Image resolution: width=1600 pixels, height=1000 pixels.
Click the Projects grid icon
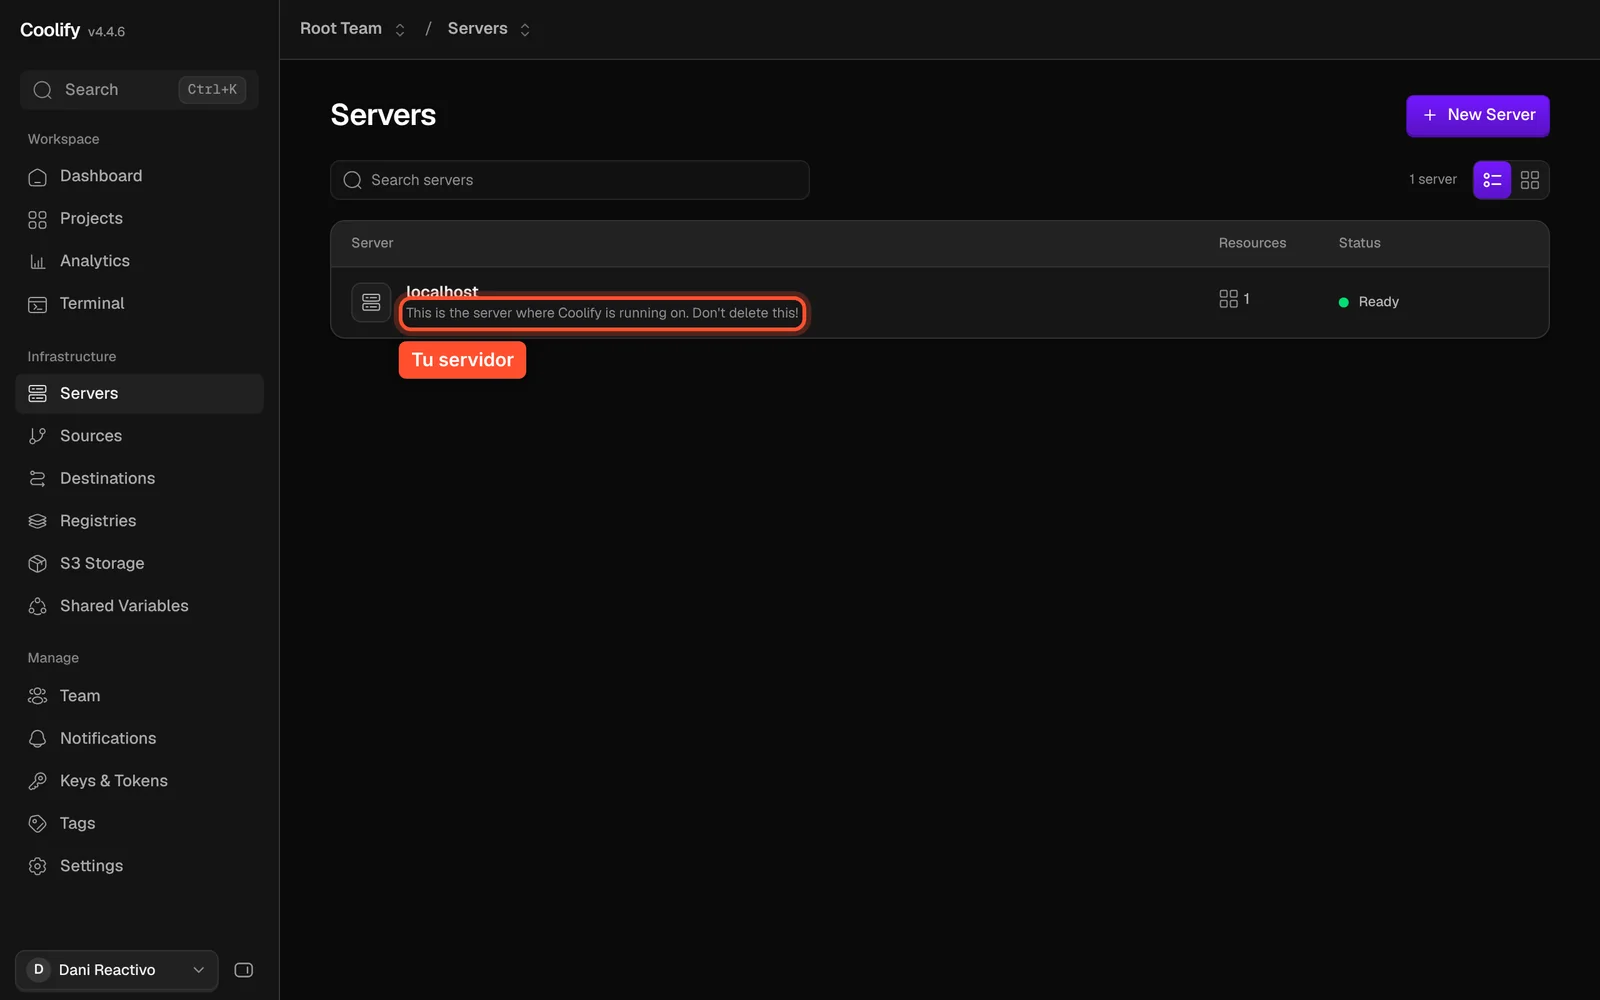pyautogui.click(x=37, y=219)
